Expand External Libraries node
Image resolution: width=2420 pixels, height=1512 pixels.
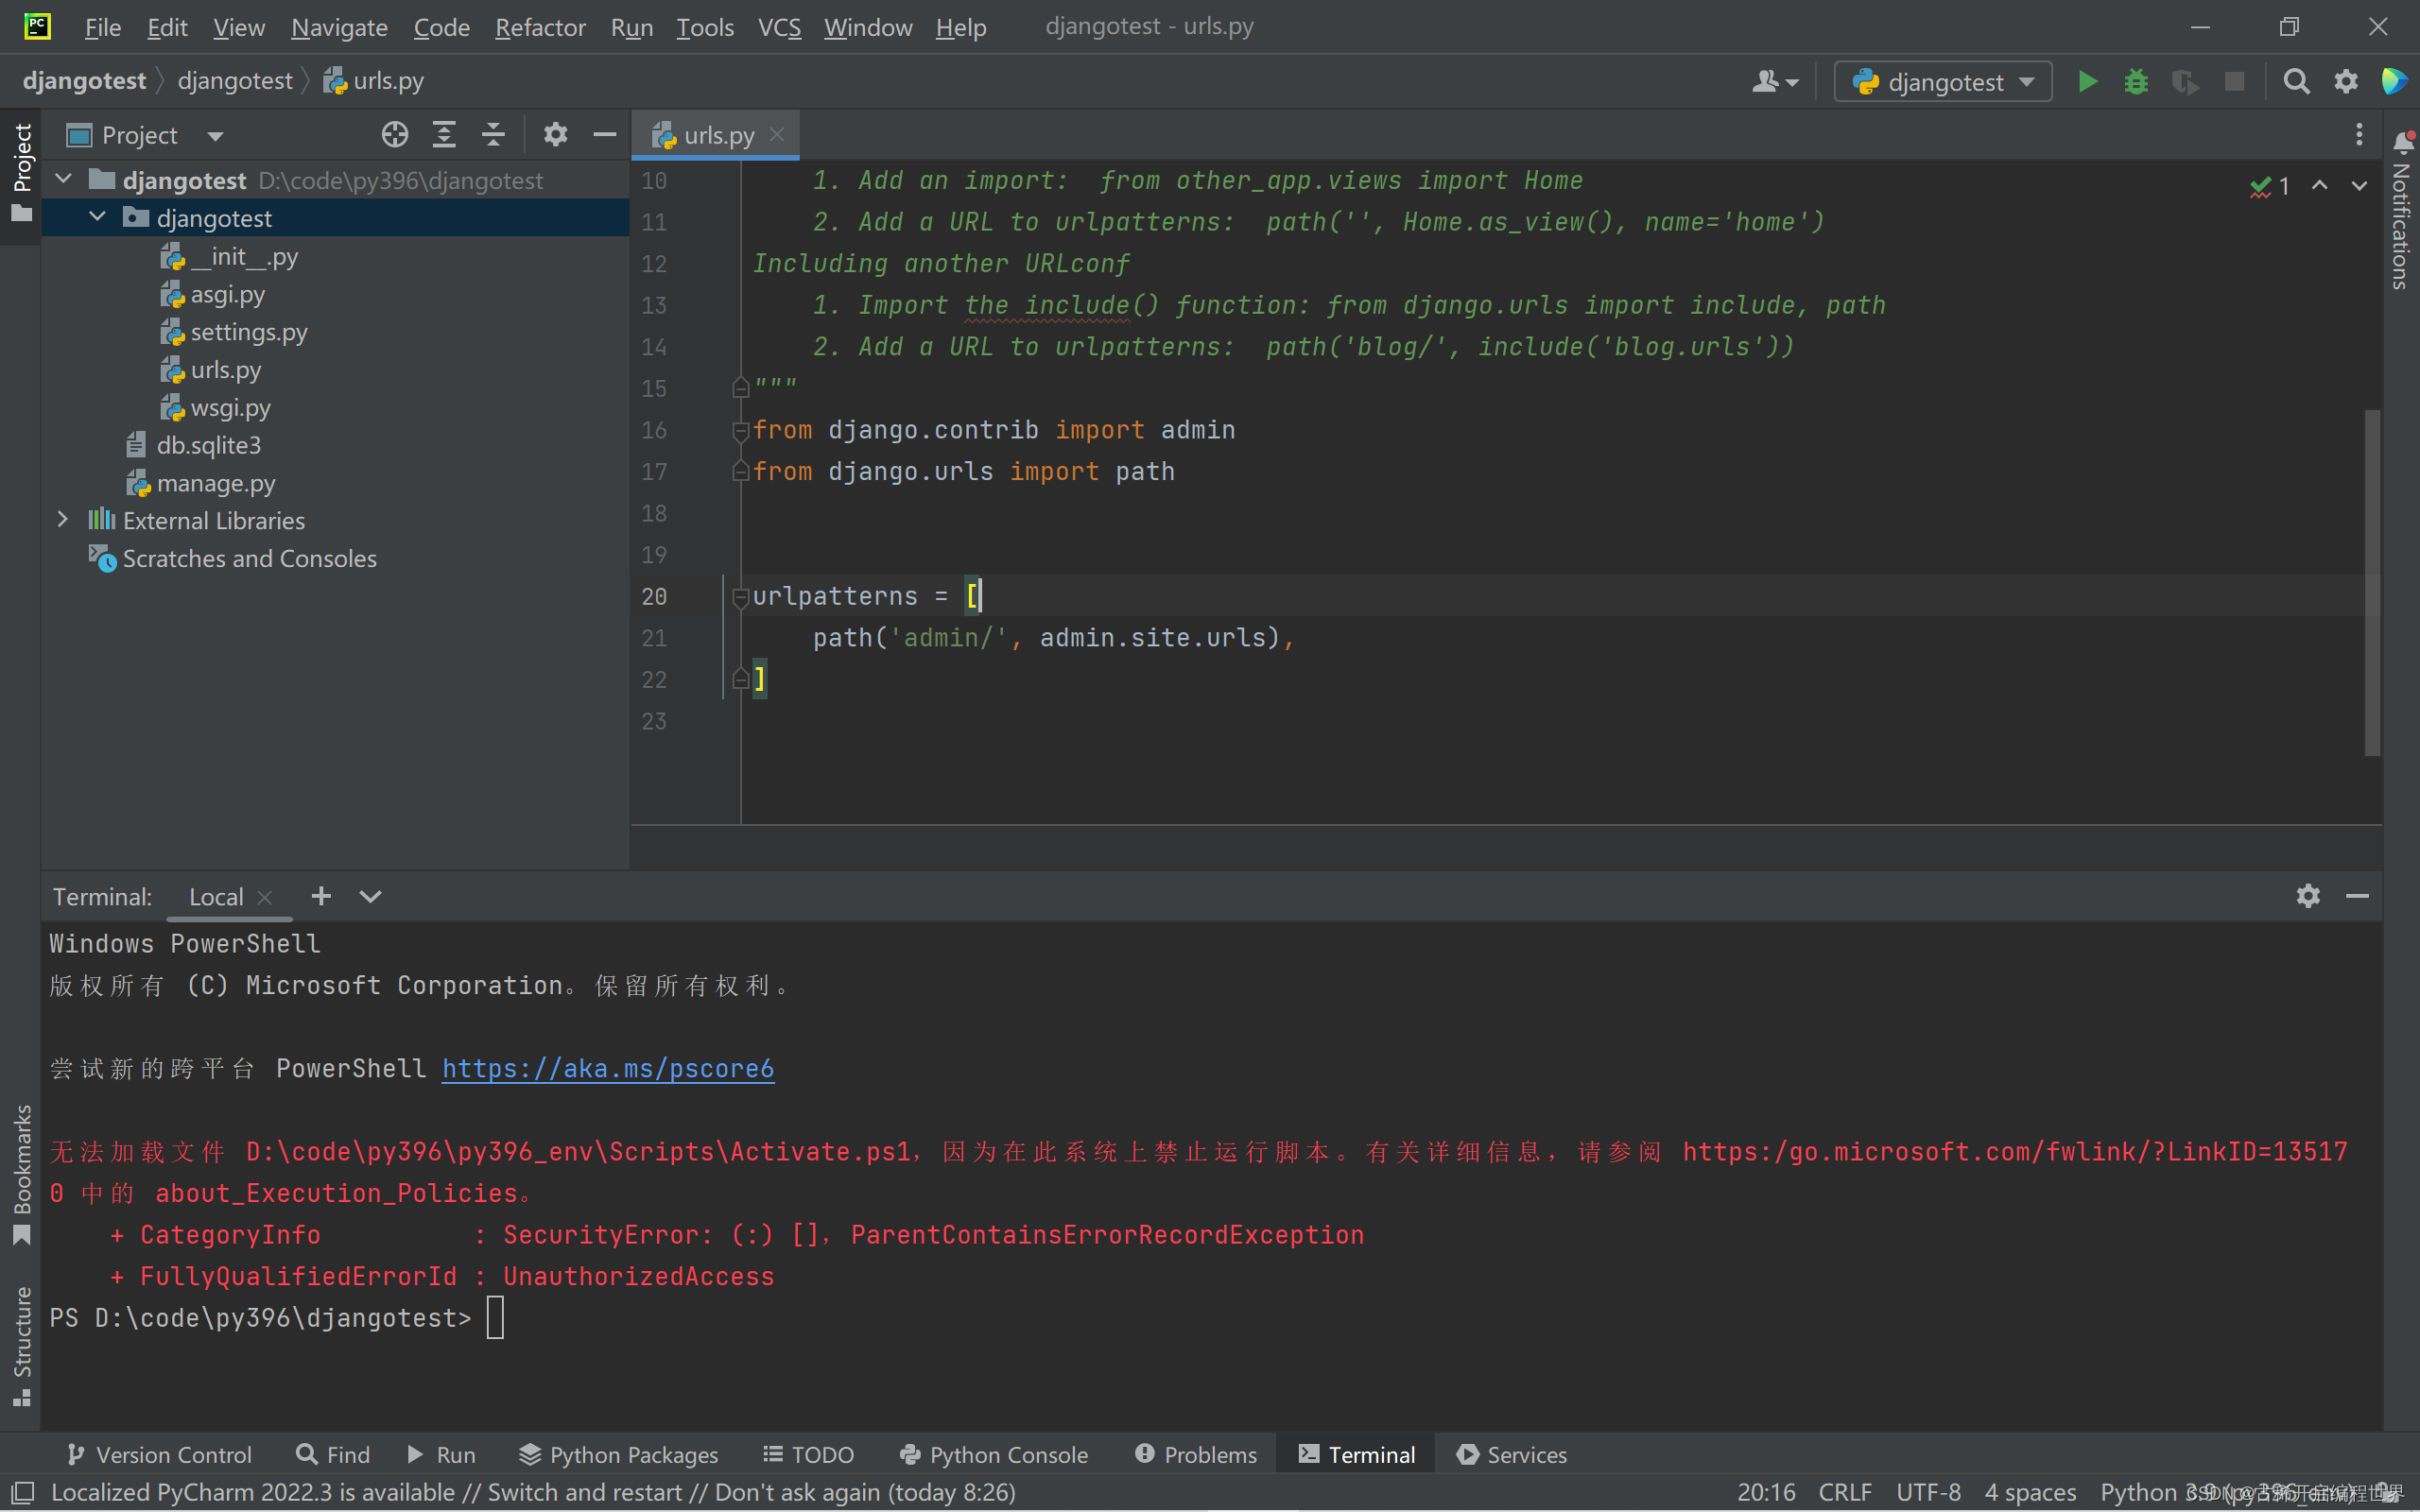point(63,519)
